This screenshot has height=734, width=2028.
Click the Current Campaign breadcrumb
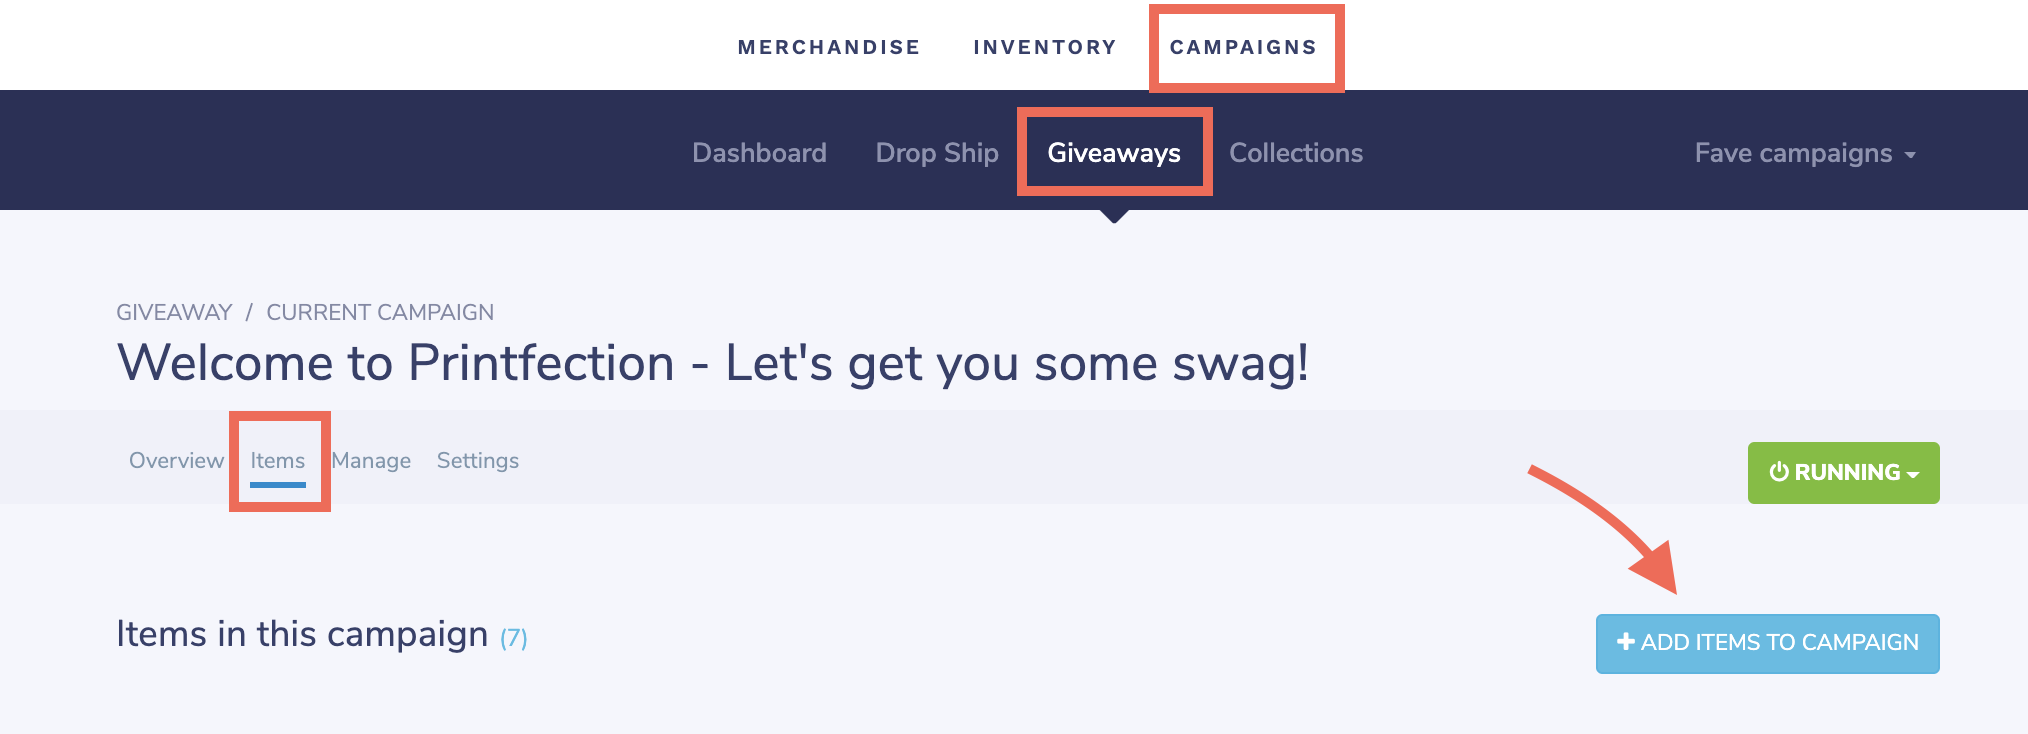click(x=380, y=312)
